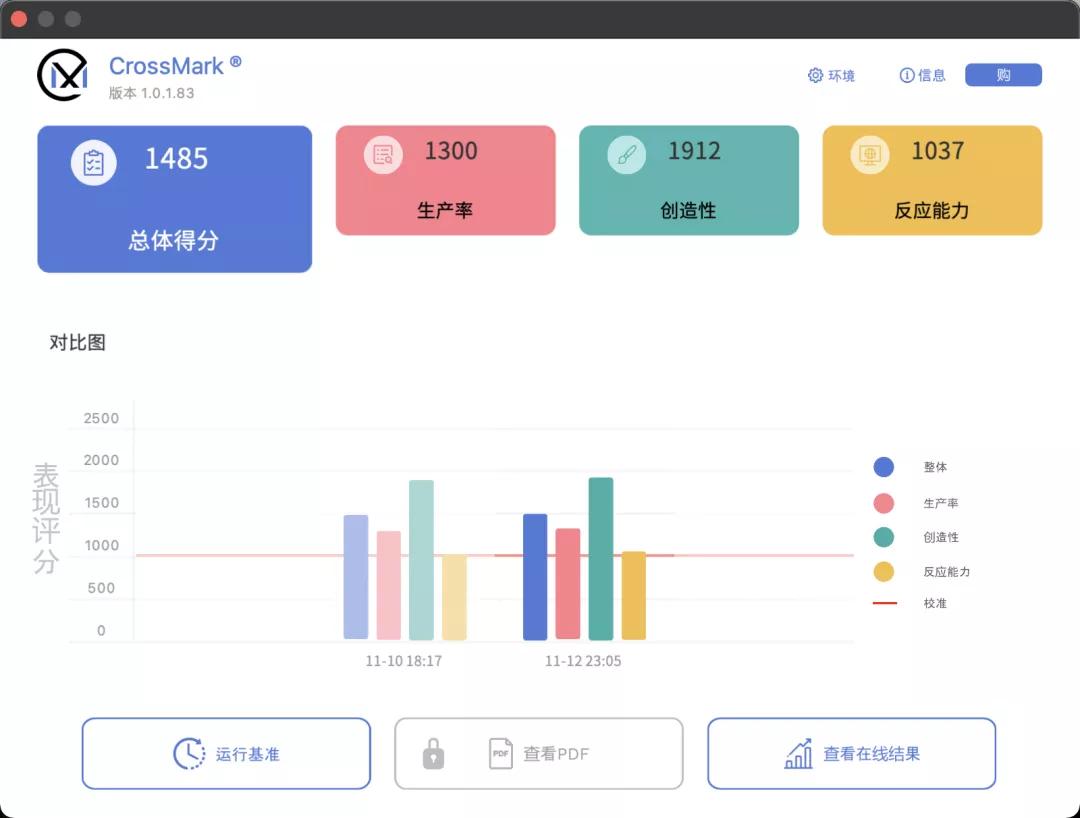
Task: Click the stopwatch icon on the 反应能力 card
Action: point(868,155)
